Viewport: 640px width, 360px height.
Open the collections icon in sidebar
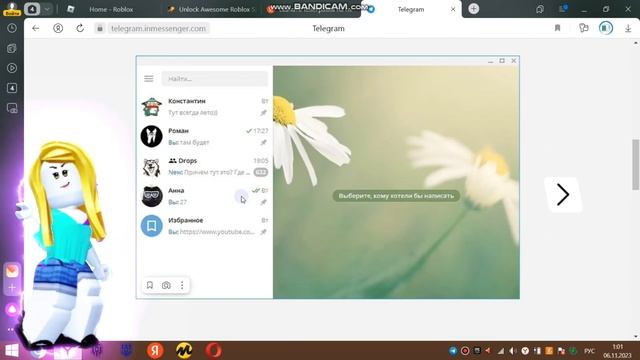(12, 48)
